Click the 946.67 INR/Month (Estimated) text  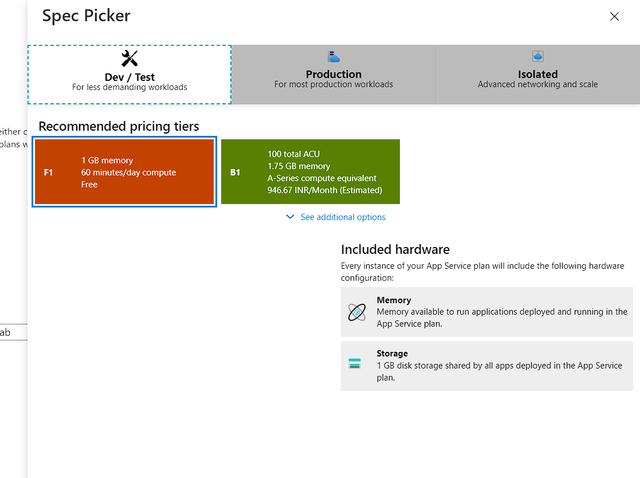point(324,190)
